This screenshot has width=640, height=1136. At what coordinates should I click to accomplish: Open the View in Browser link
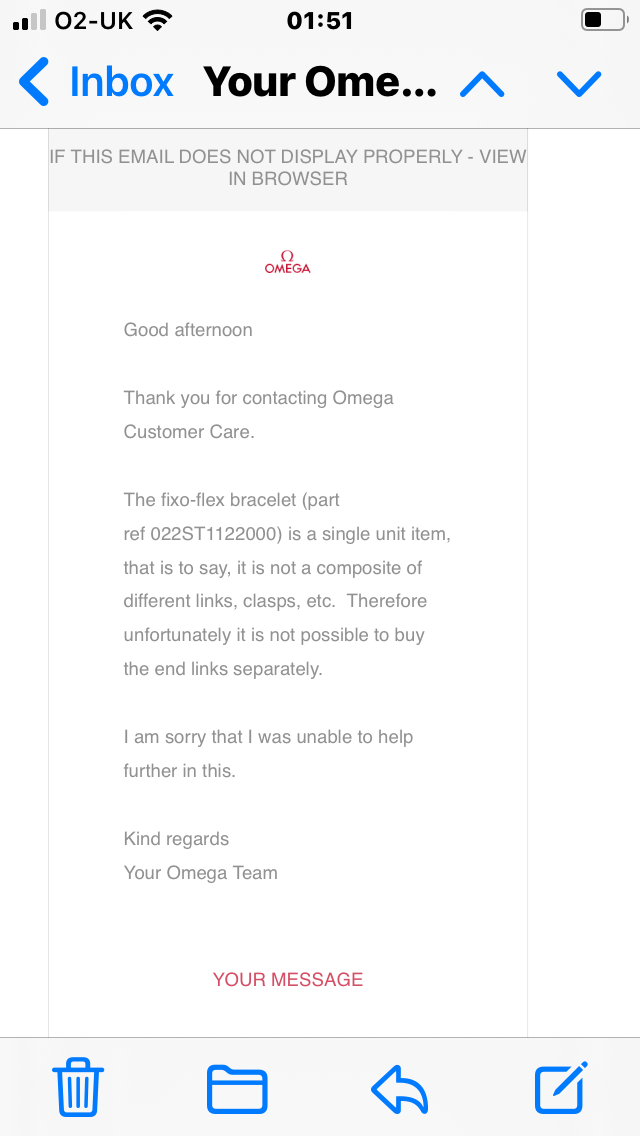(288, 168)
